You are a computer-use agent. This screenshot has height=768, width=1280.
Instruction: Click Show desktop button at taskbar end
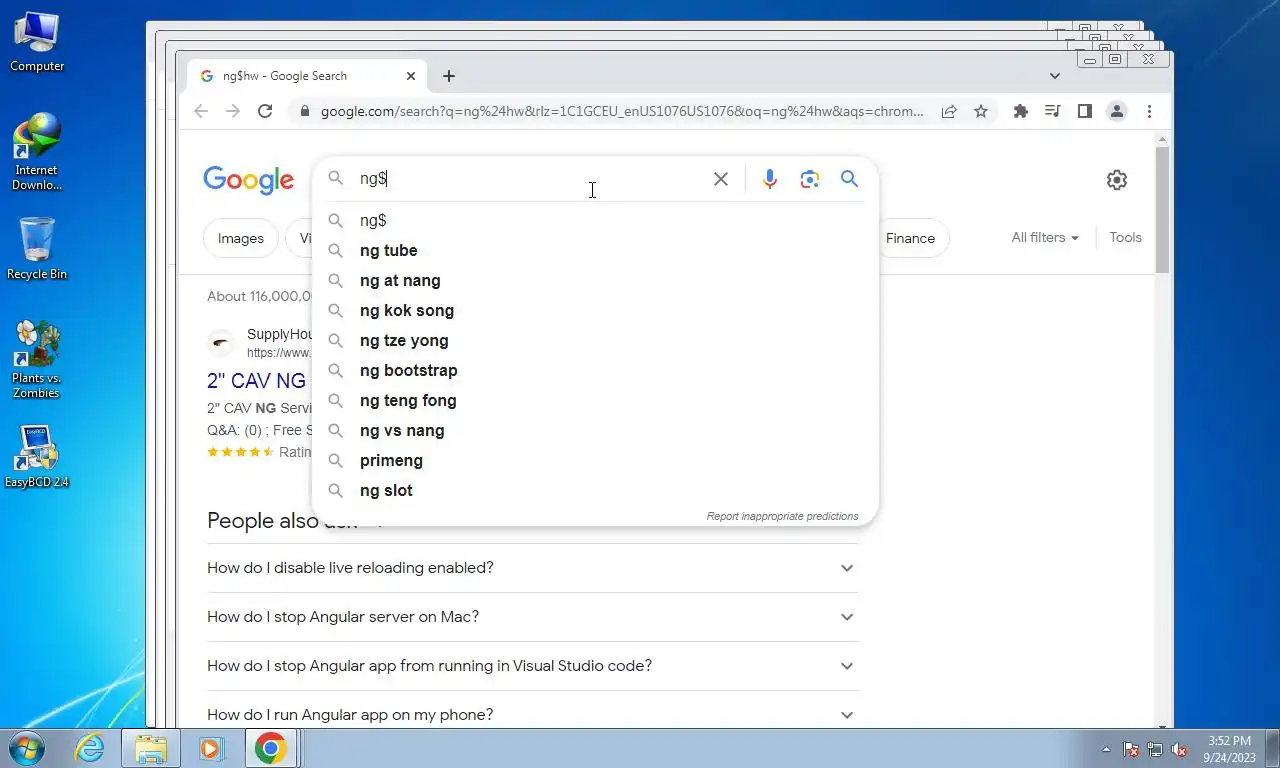[1272, 748]
